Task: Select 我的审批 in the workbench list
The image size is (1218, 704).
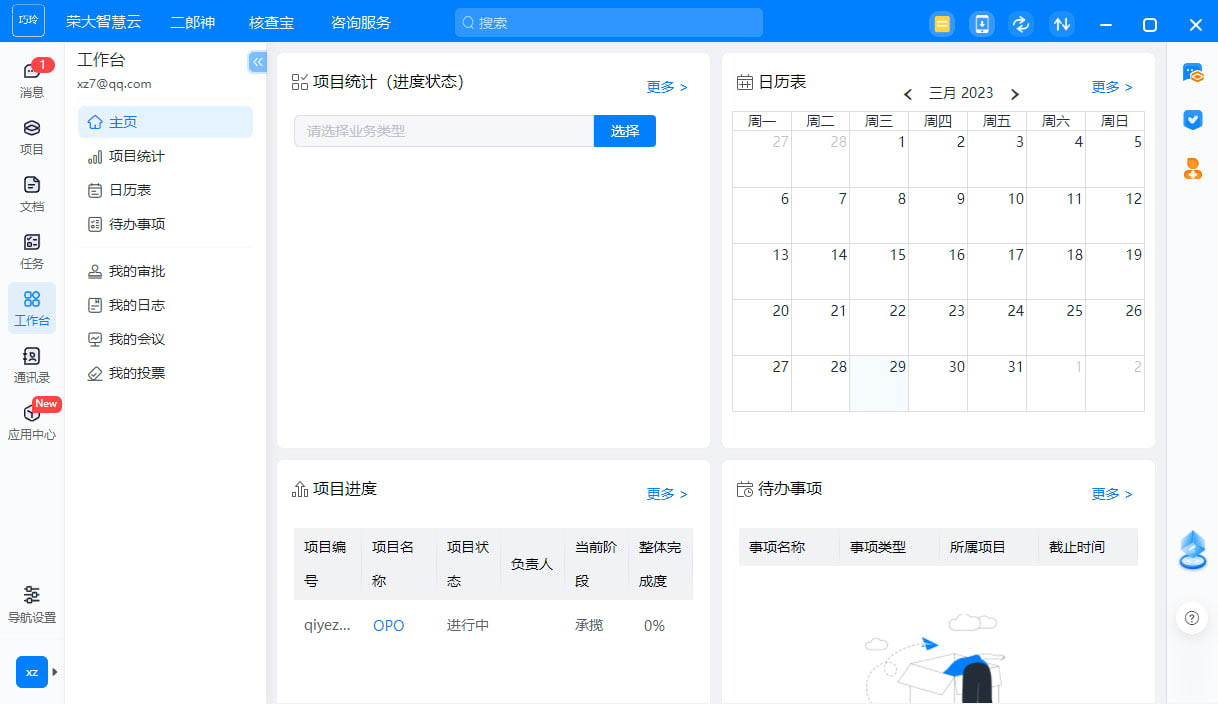Action: tap(137, 271)
